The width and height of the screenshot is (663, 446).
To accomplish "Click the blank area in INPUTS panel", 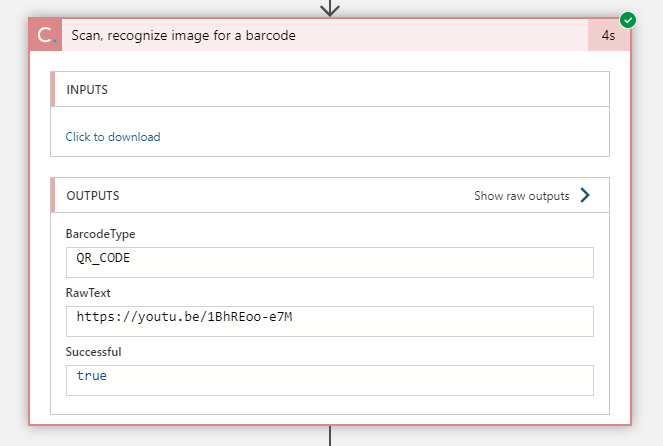I will click(x=400, y=137).
